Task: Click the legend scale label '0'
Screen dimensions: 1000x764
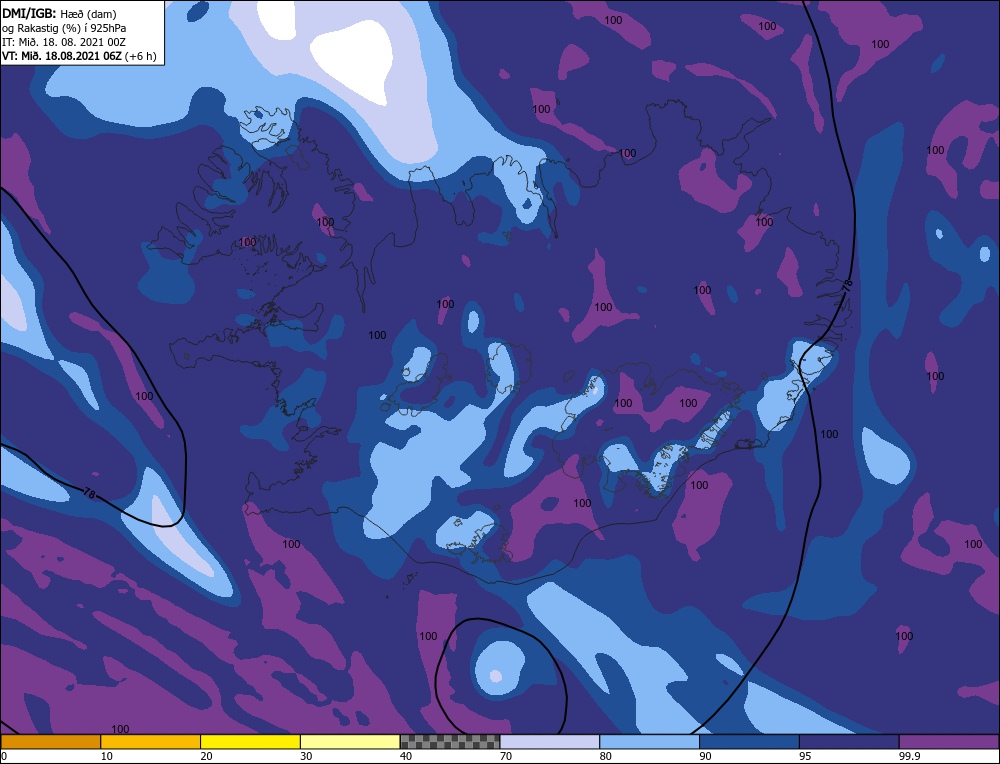Action: pyautogui.click(x=4, y=756)
